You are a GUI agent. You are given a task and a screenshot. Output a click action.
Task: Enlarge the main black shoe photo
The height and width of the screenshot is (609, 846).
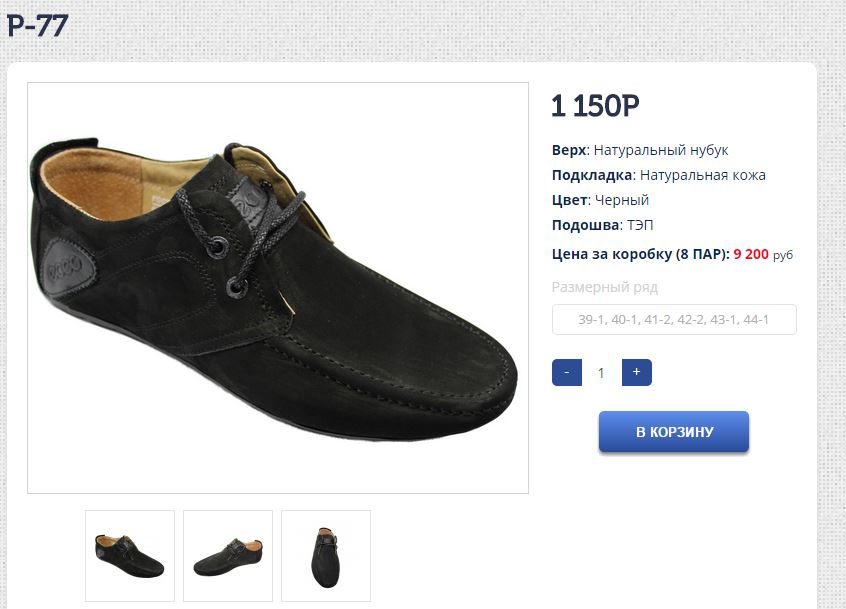[278, 288]
